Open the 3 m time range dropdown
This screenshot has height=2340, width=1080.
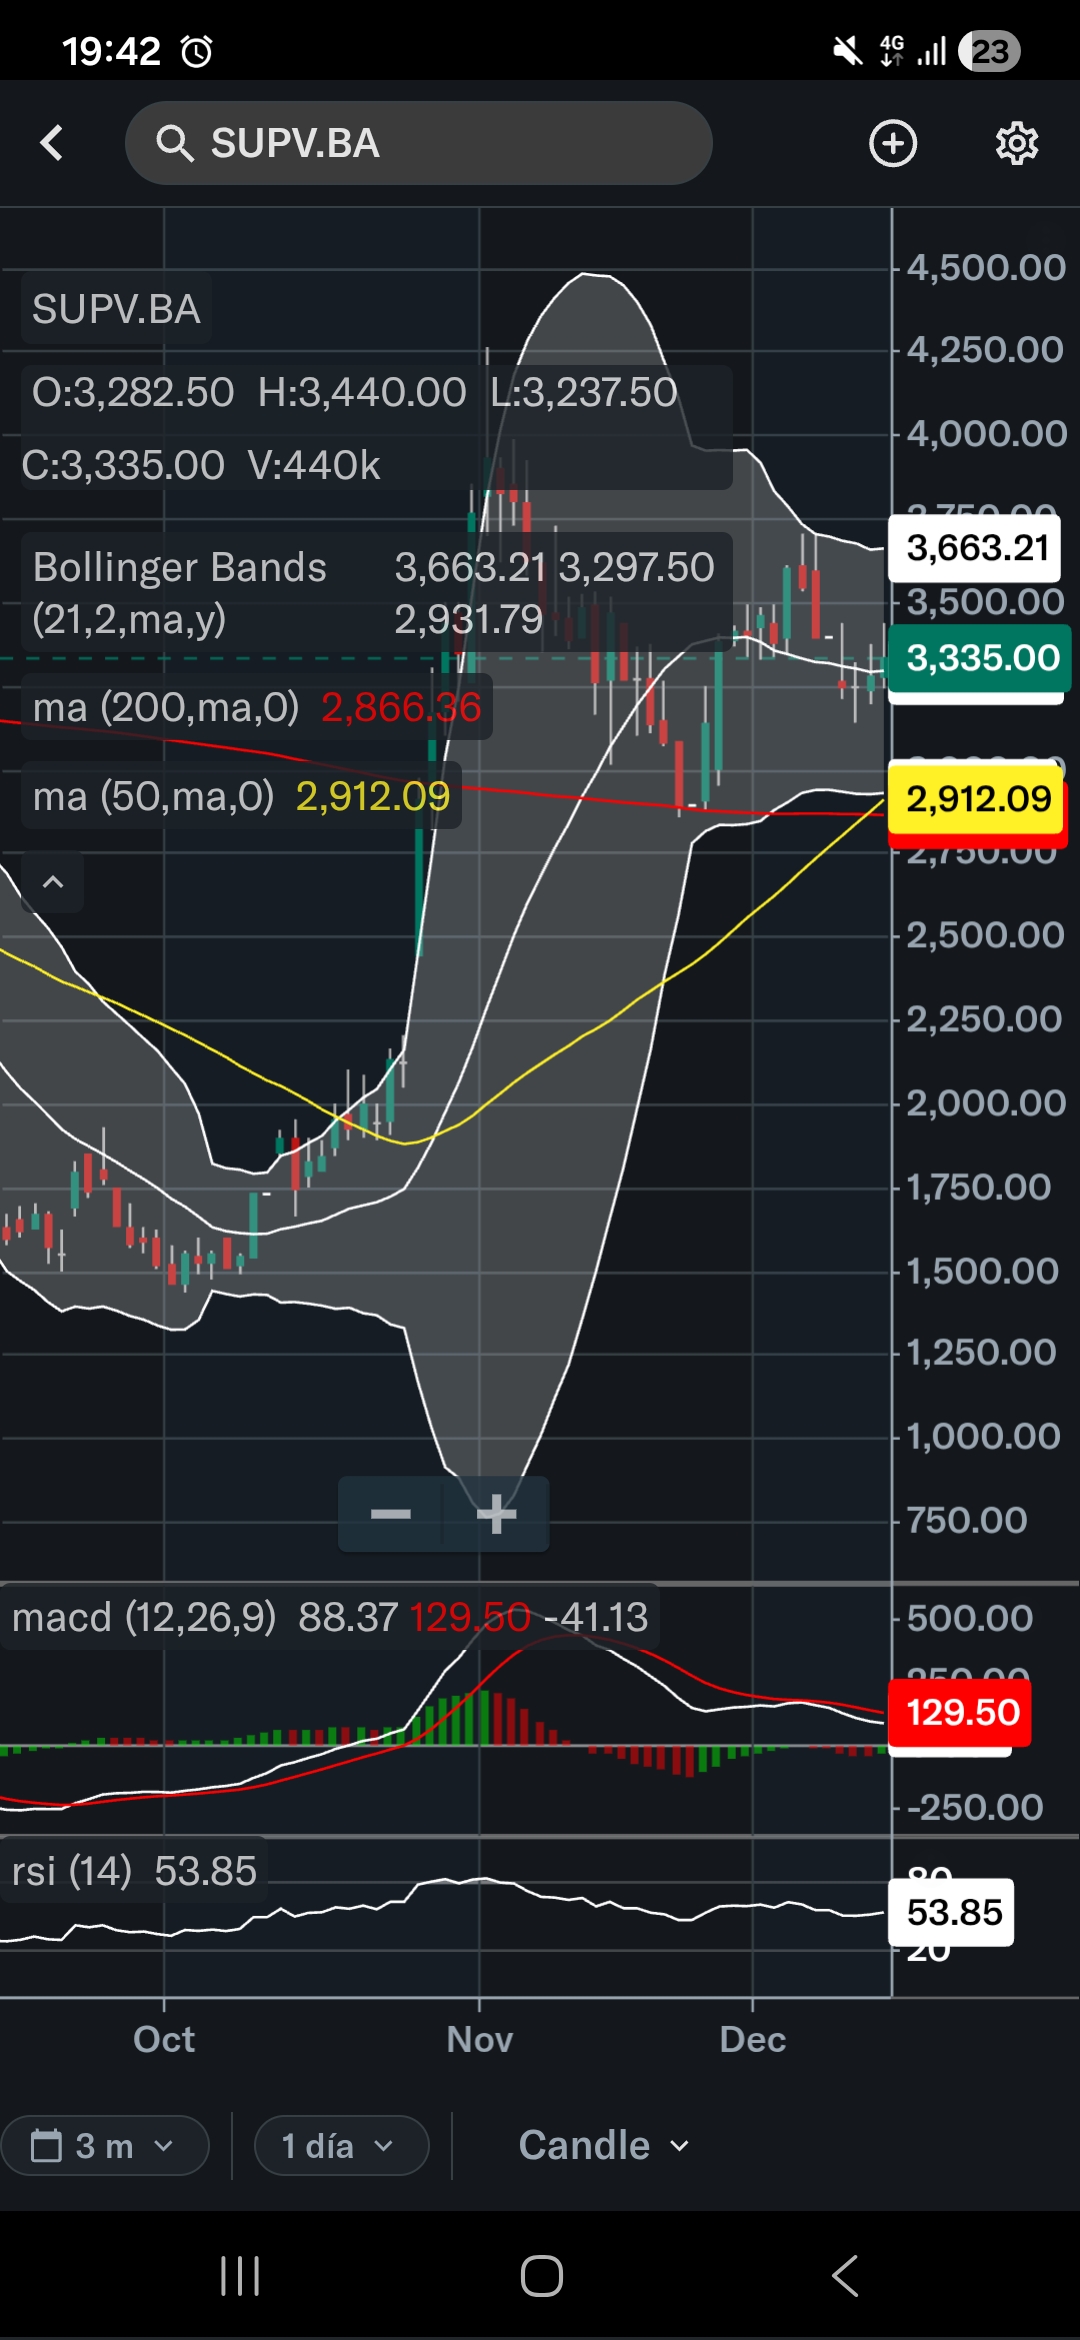tap(105, 2145)
